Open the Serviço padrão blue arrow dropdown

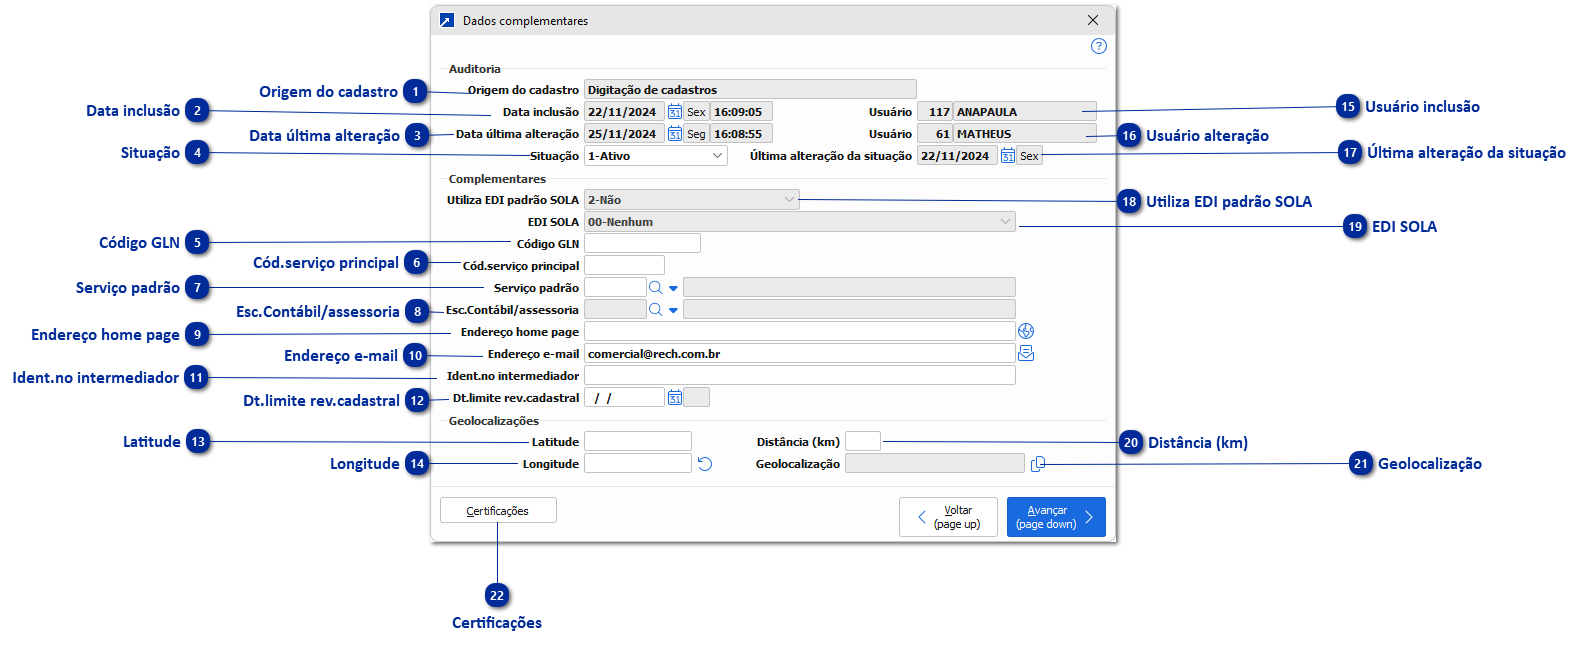673,288
